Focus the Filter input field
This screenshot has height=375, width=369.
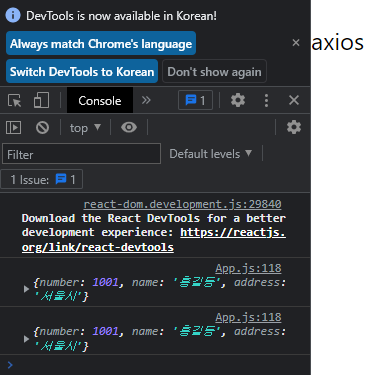point(81,154)
